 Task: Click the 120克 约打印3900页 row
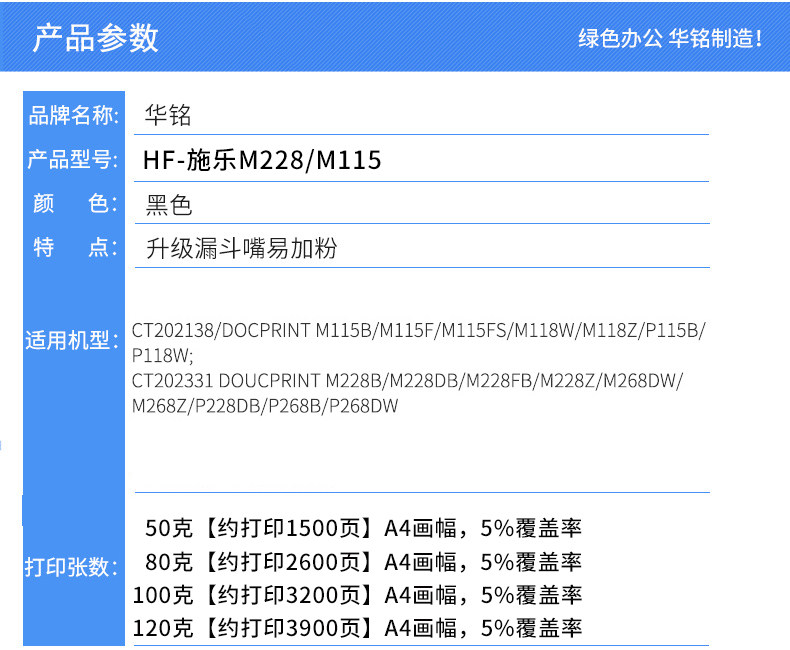(x=357, y=628)
